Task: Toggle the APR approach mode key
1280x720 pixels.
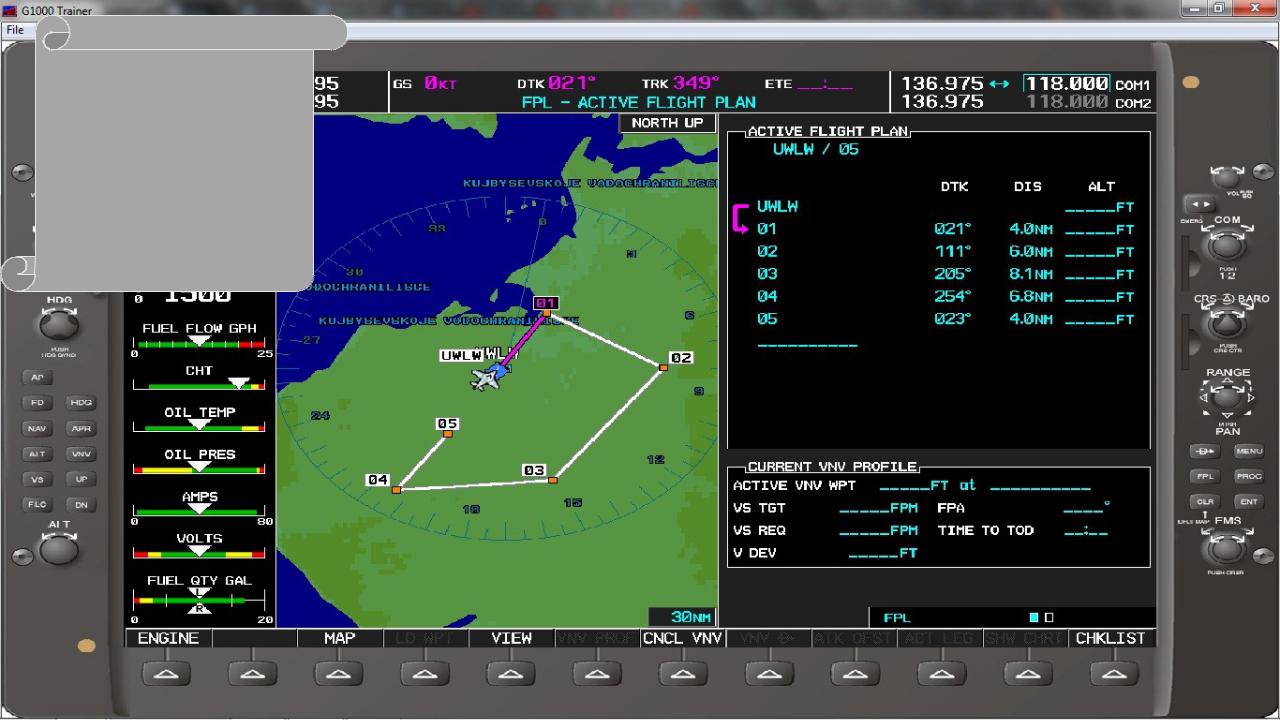Action: point(80,428)
